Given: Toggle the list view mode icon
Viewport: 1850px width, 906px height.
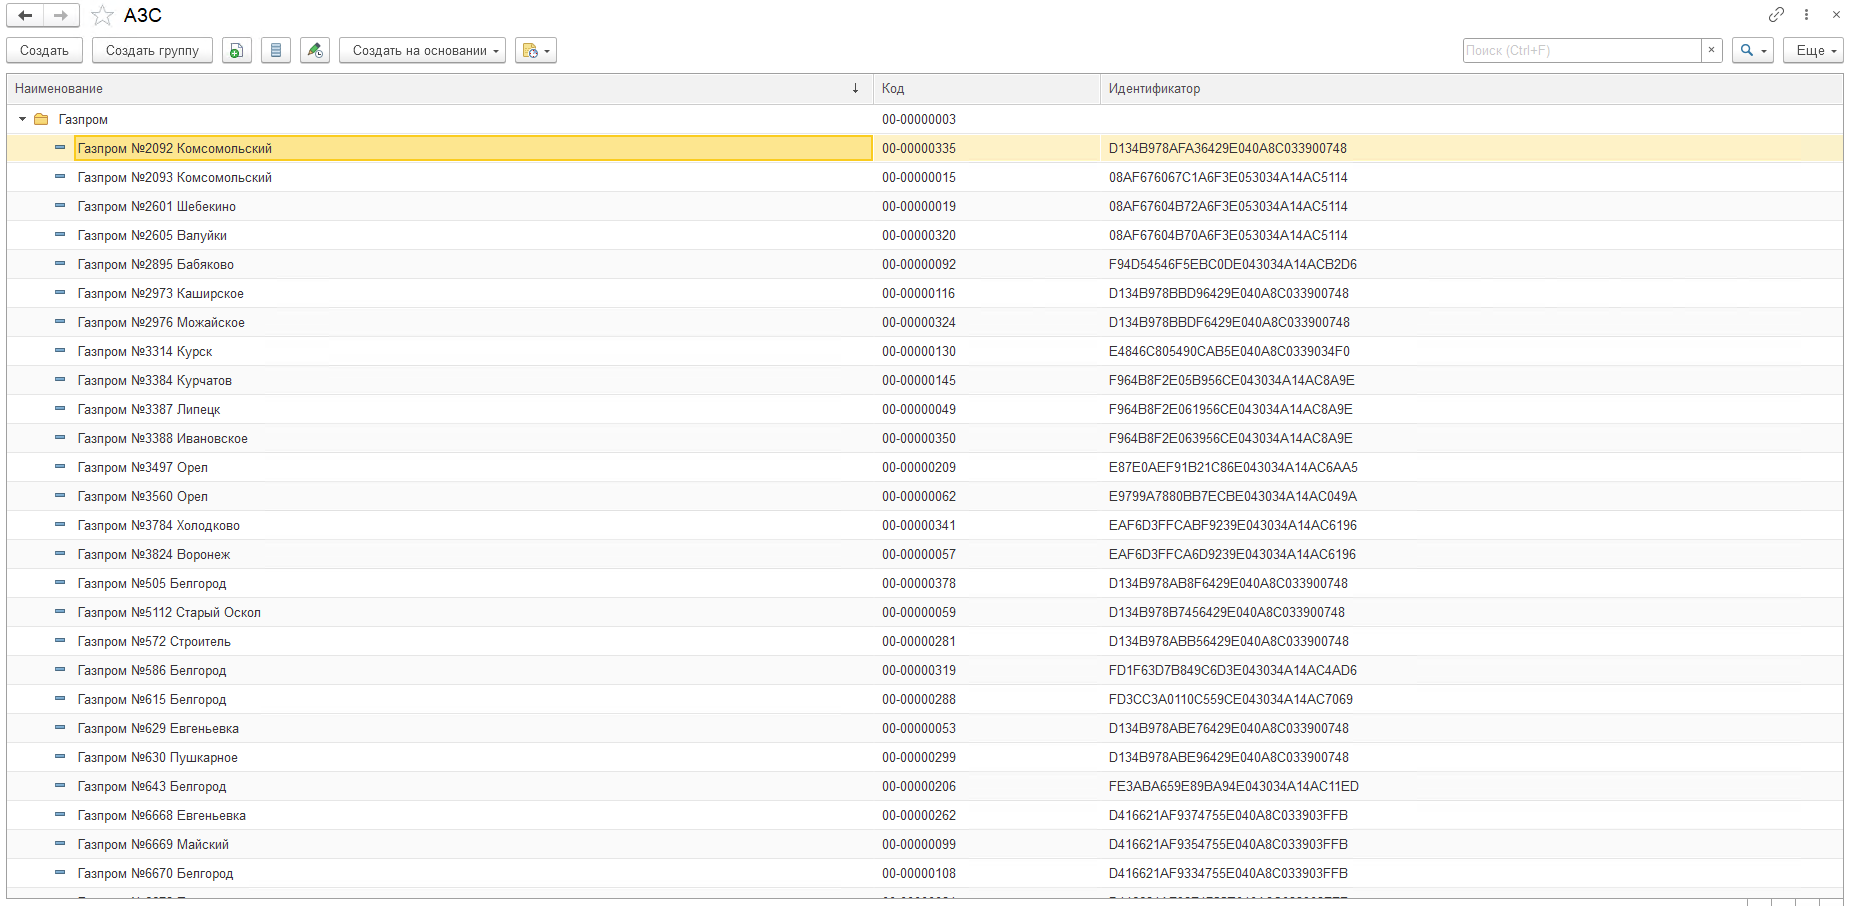Looking at the screenshot, I should click(276, 50).
